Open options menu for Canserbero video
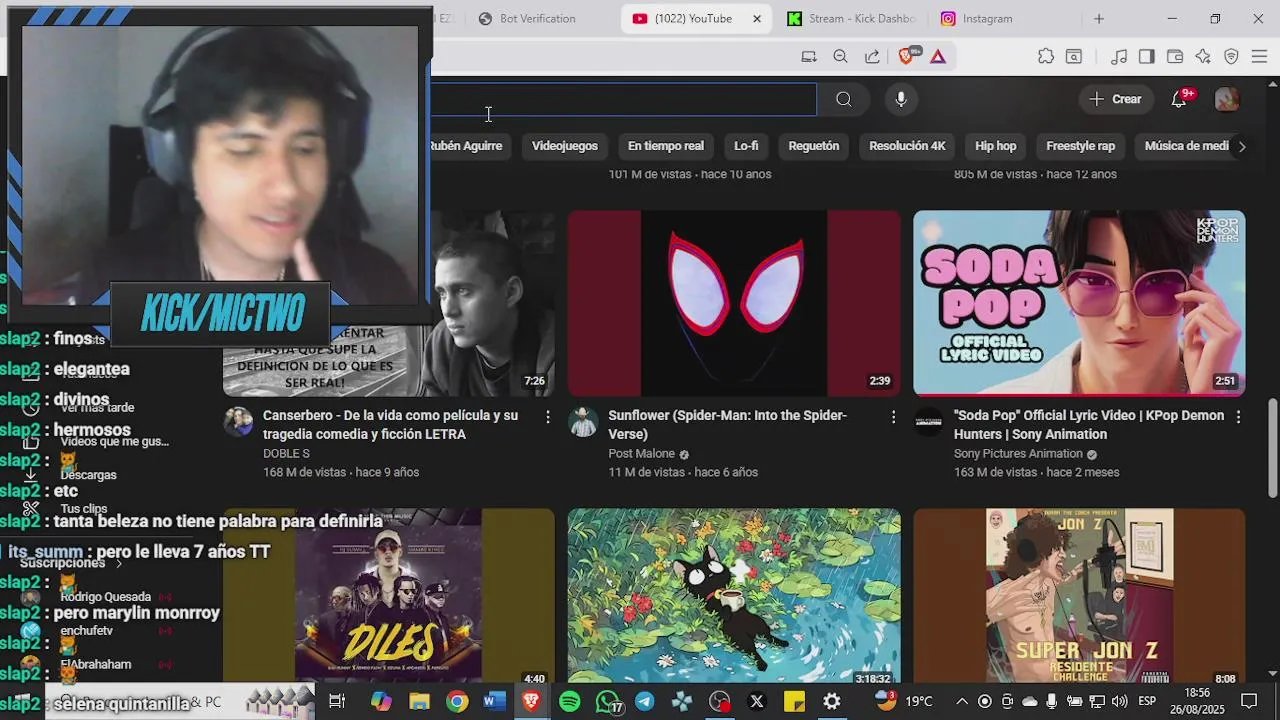The image size is (1280, 720). click(547, 416)
